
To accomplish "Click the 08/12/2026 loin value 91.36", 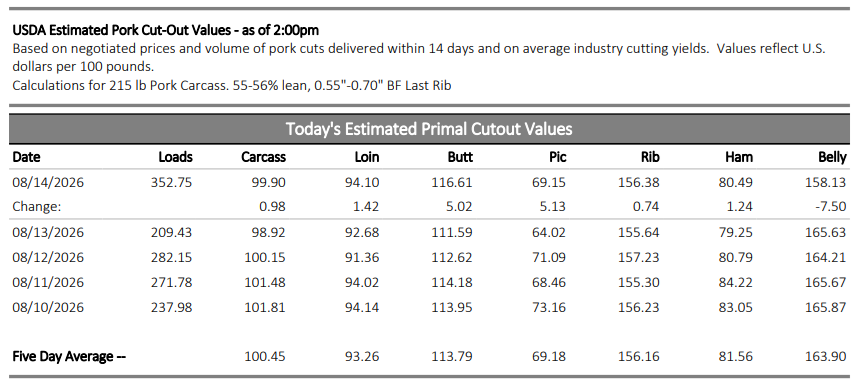I will (362, 258).
